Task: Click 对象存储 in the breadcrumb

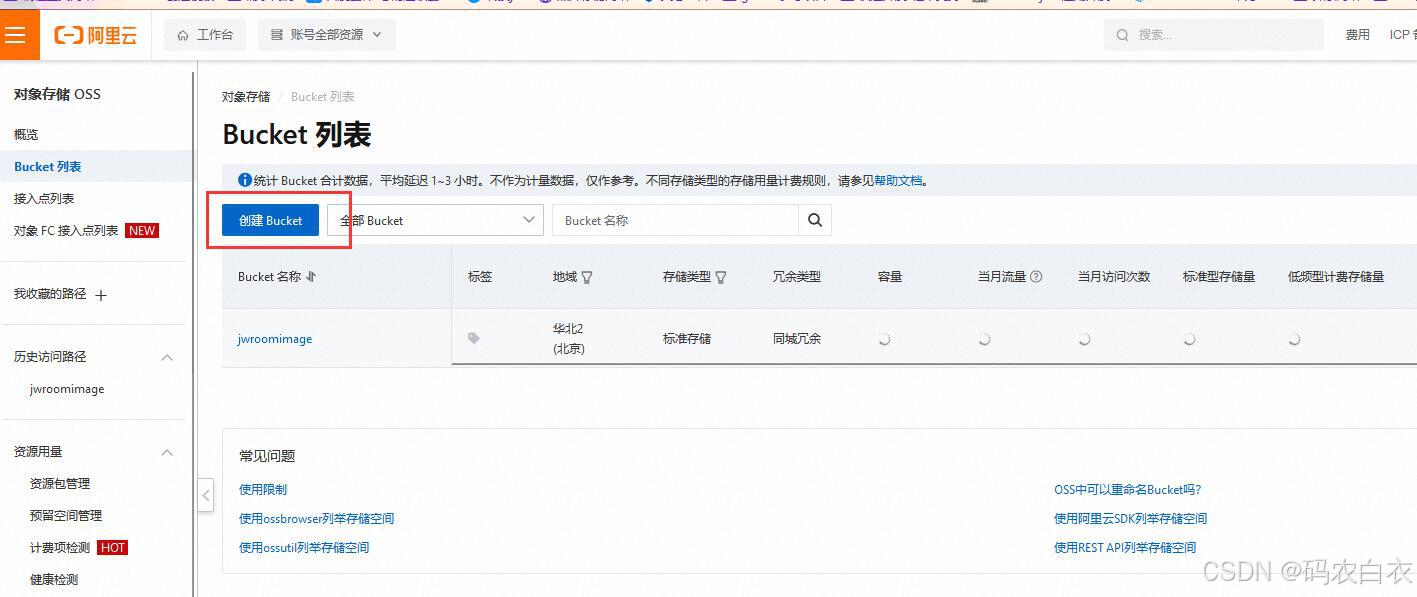Action: coord(246,97)
